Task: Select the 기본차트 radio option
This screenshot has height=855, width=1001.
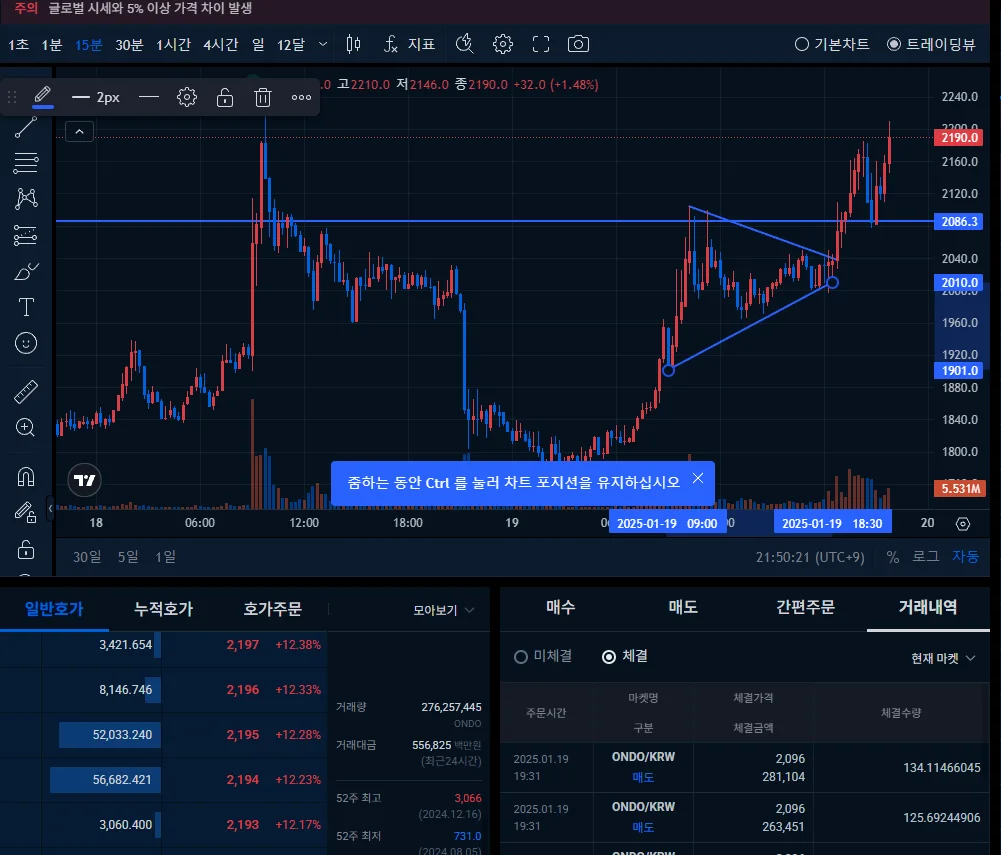Action: click(832, 44)
